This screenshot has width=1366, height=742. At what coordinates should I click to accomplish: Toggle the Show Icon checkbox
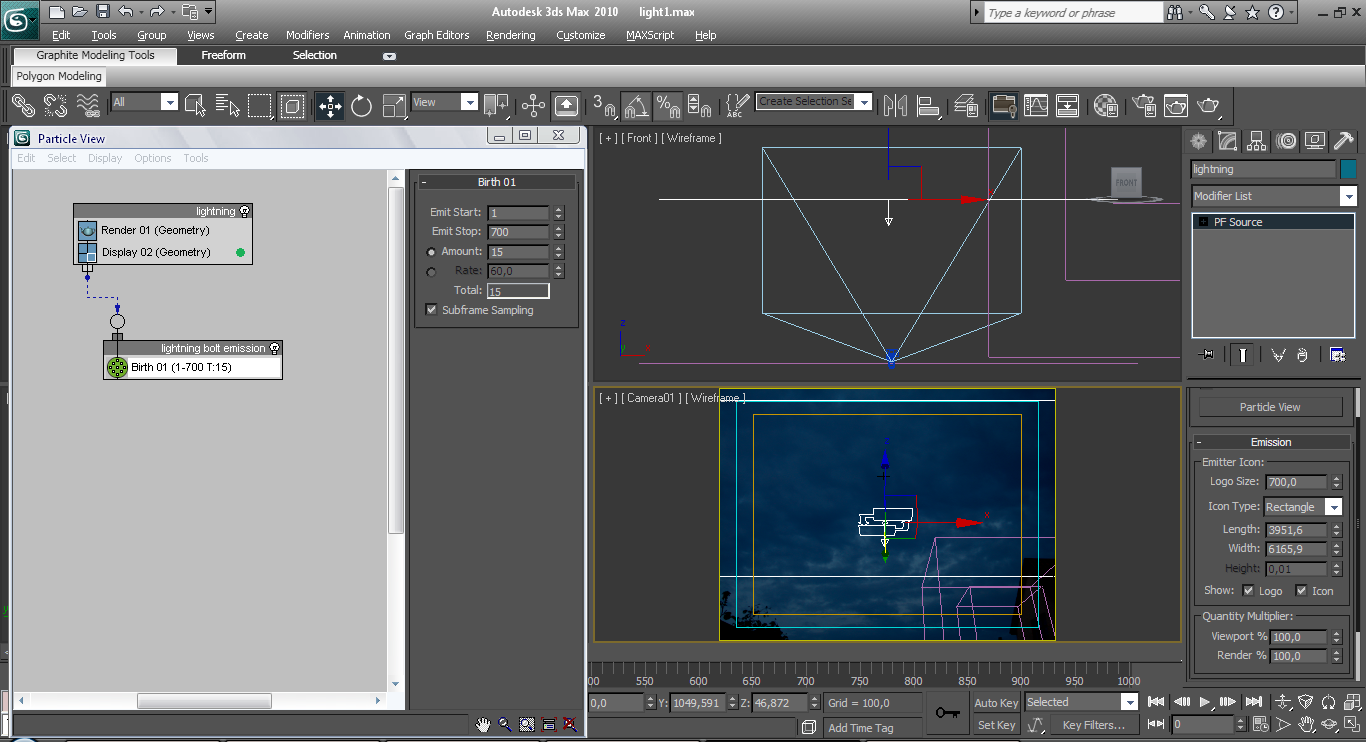pos(1301,591)
